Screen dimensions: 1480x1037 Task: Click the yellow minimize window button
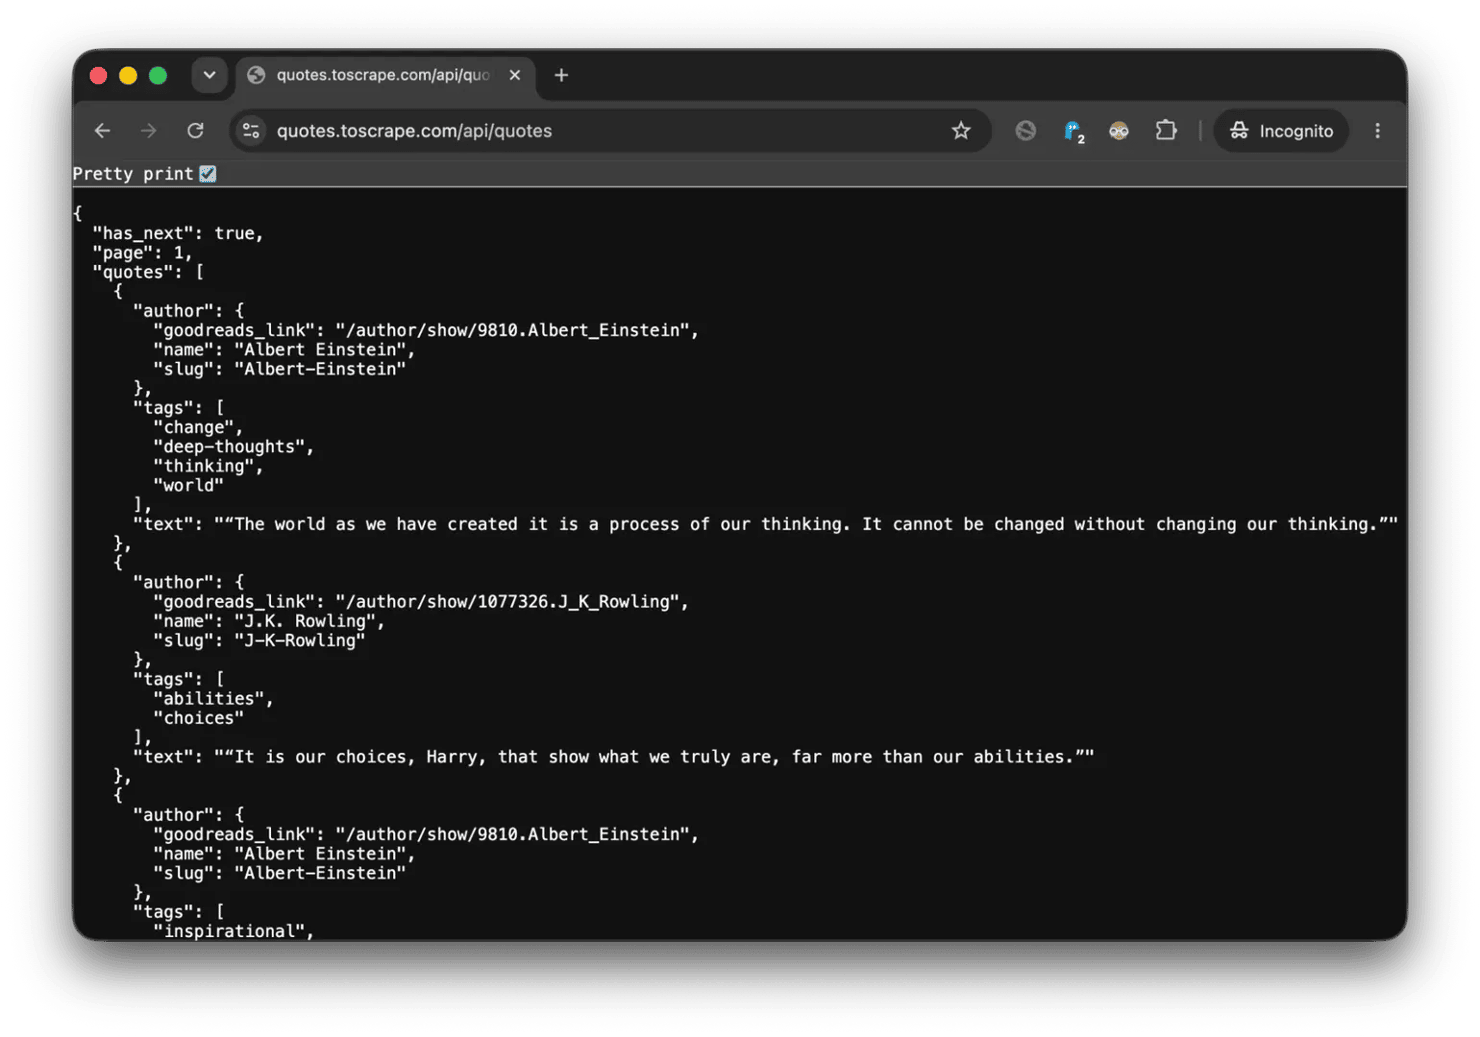click(128, 75)
